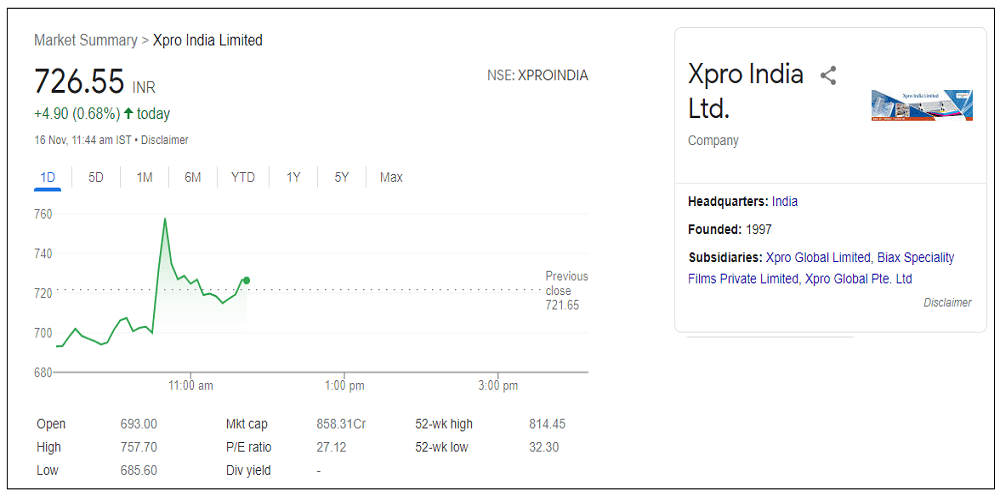1000x500 pixels.
Task: Select the YTD chart tab
Action: tap(243, 177)
